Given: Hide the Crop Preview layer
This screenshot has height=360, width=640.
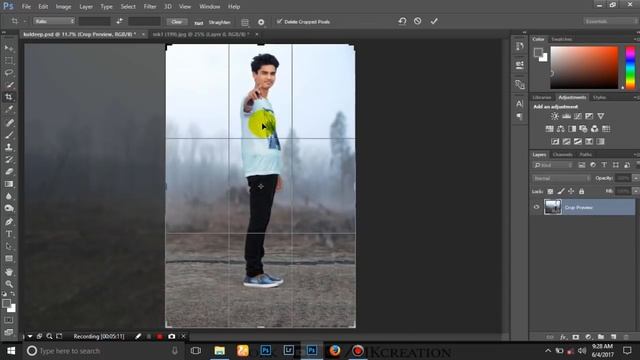Looking at the screenshot, I should [536, 207].
